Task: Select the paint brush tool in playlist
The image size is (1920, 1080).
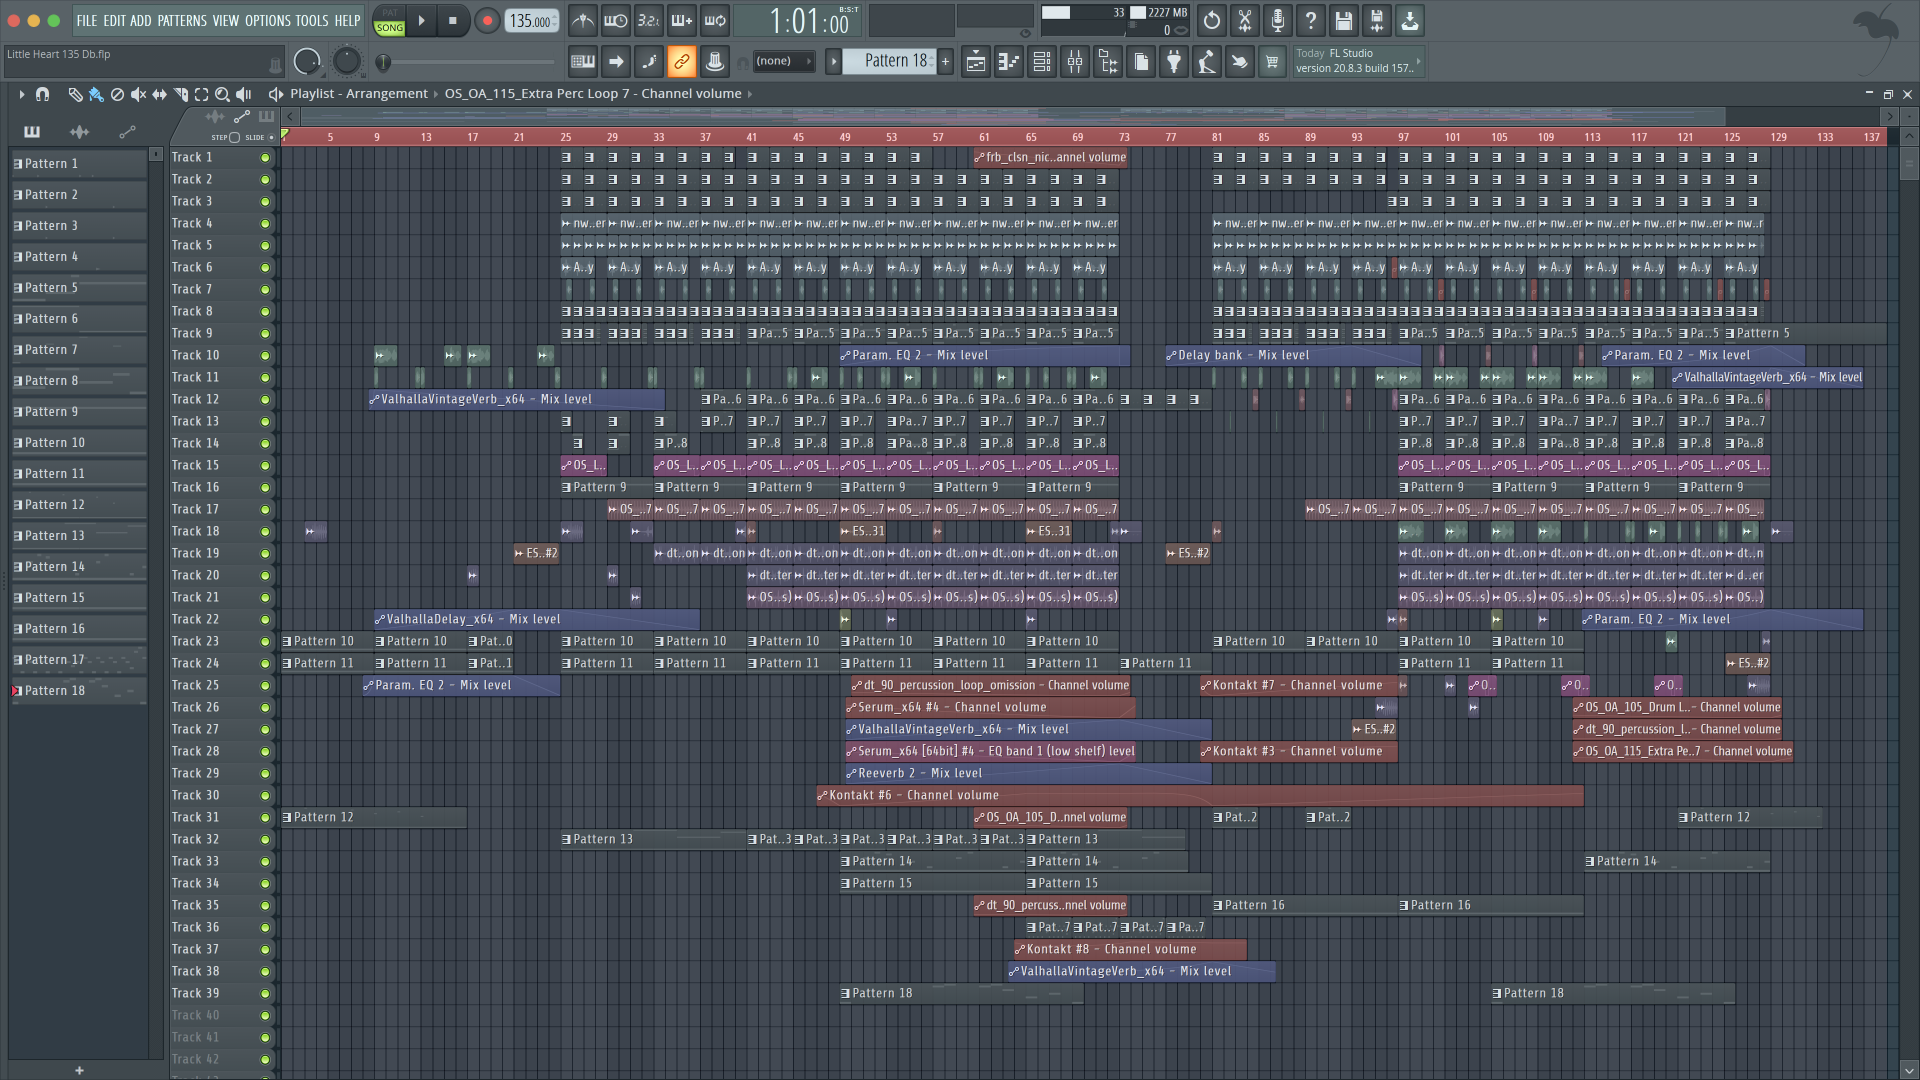Action: 96,94
